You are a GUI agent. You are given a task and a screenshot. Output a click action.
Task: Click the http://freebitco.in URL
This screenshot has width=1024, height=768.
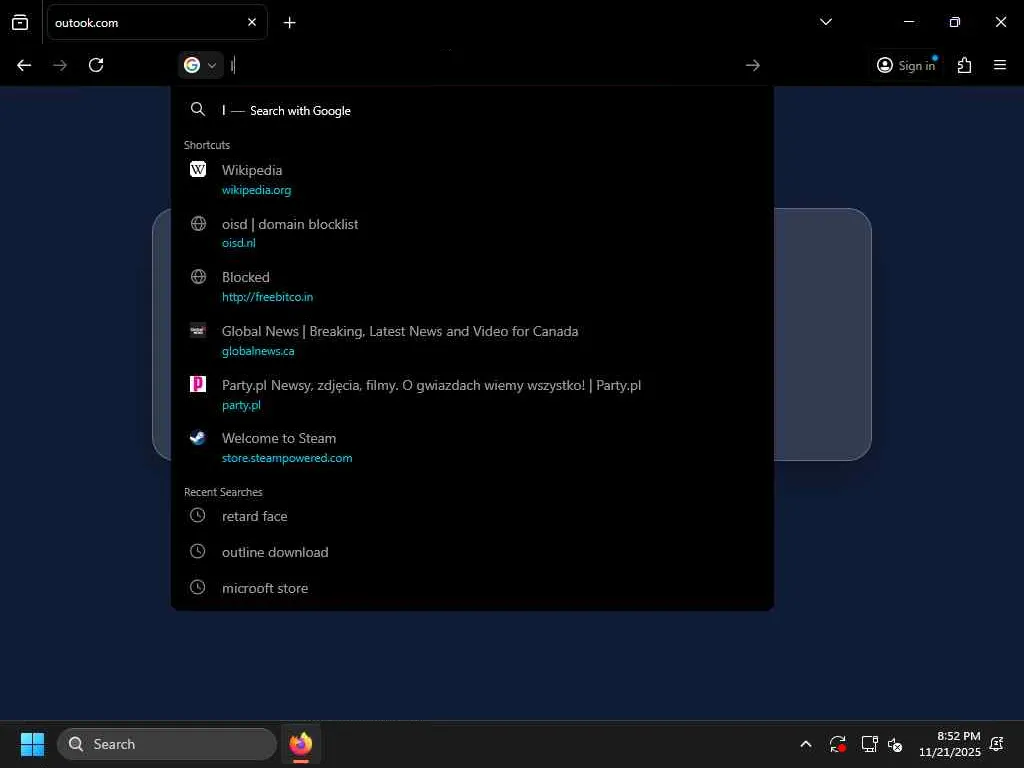coord(267,297)
